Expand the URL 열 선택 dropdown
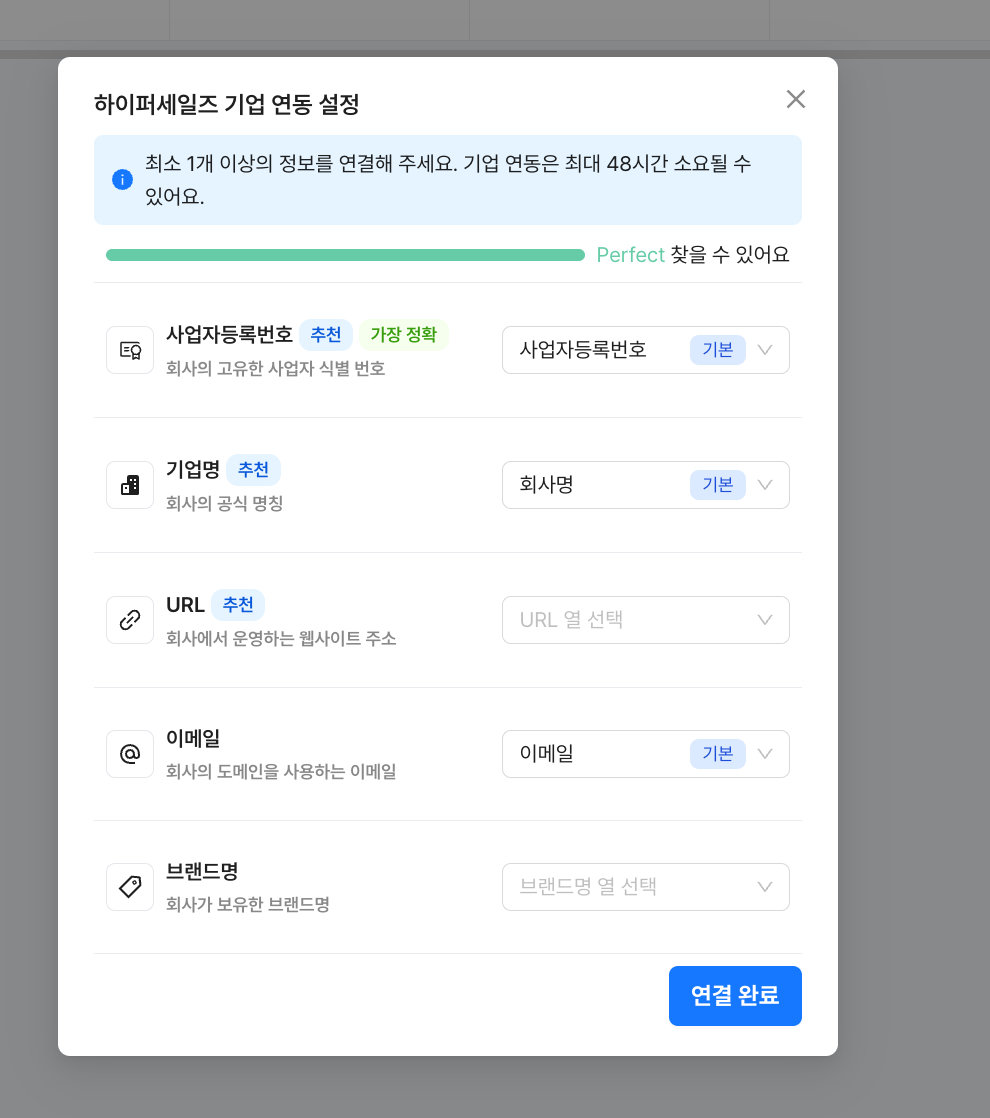 coord(645,620)
